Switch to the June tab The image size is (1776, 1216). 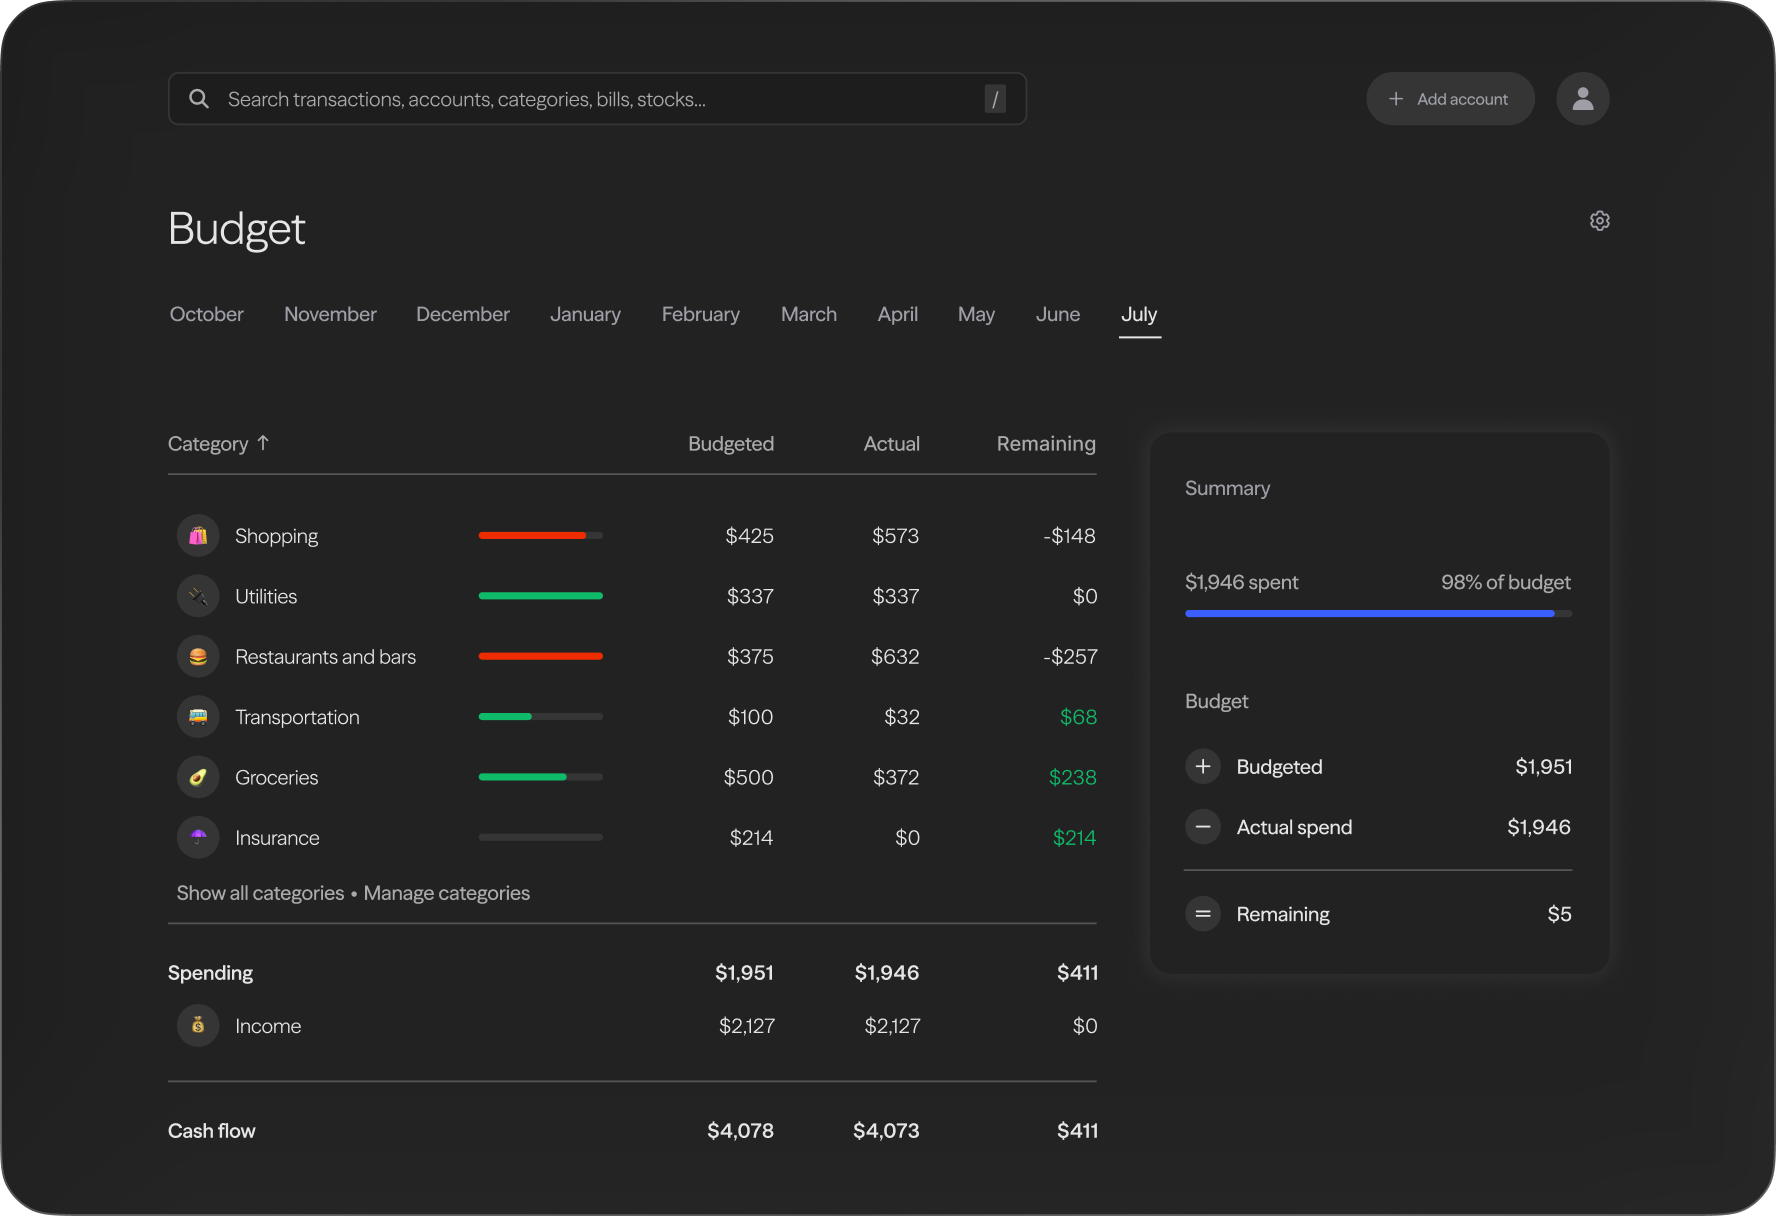[x=1057, y=314]
